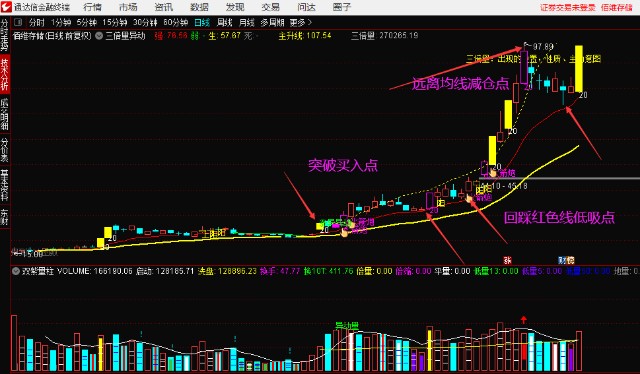The width and height of the screenshot is (640, 374).
Task: Click the 低量13: 0.00 readout
Action: (496, 271)
